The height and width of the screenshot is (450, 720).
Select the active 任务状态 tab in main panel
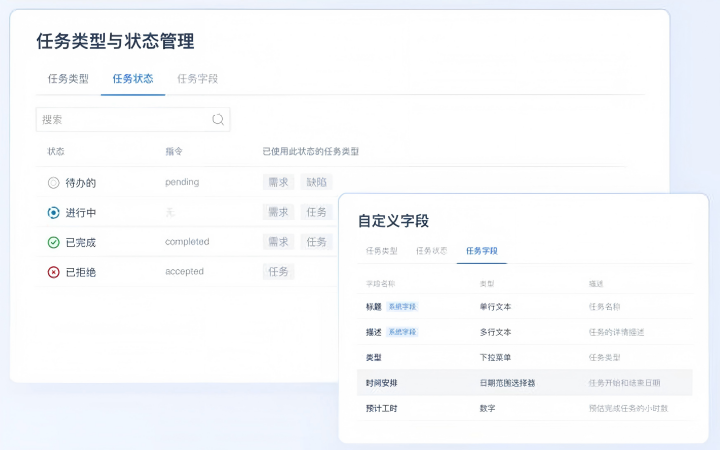tap(133, 78)
